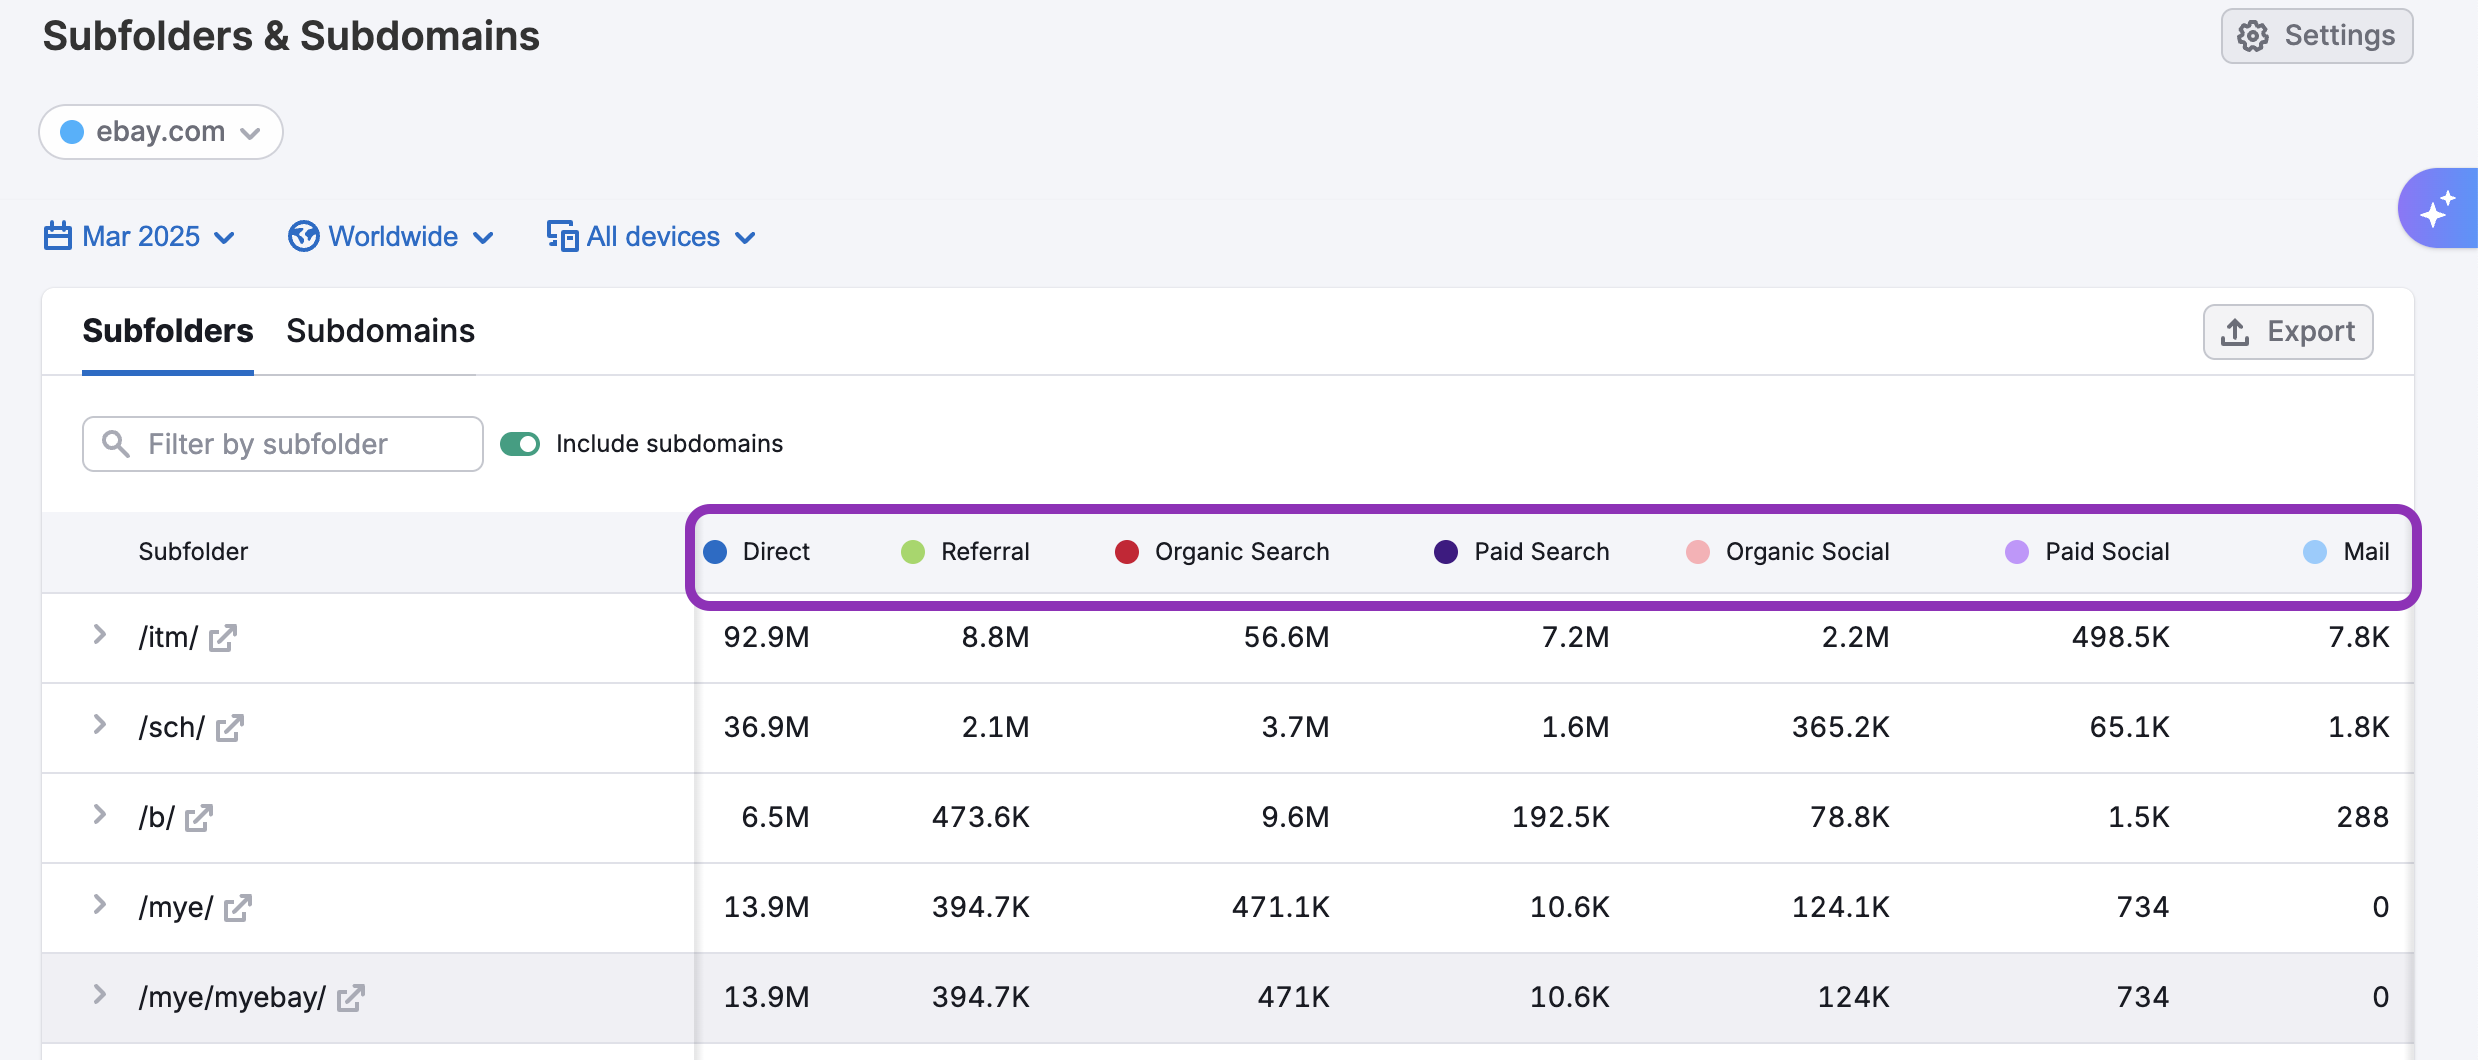Click the Export button
Viewport: 2478px width, 1060px height.
[x=2288, y=332]
